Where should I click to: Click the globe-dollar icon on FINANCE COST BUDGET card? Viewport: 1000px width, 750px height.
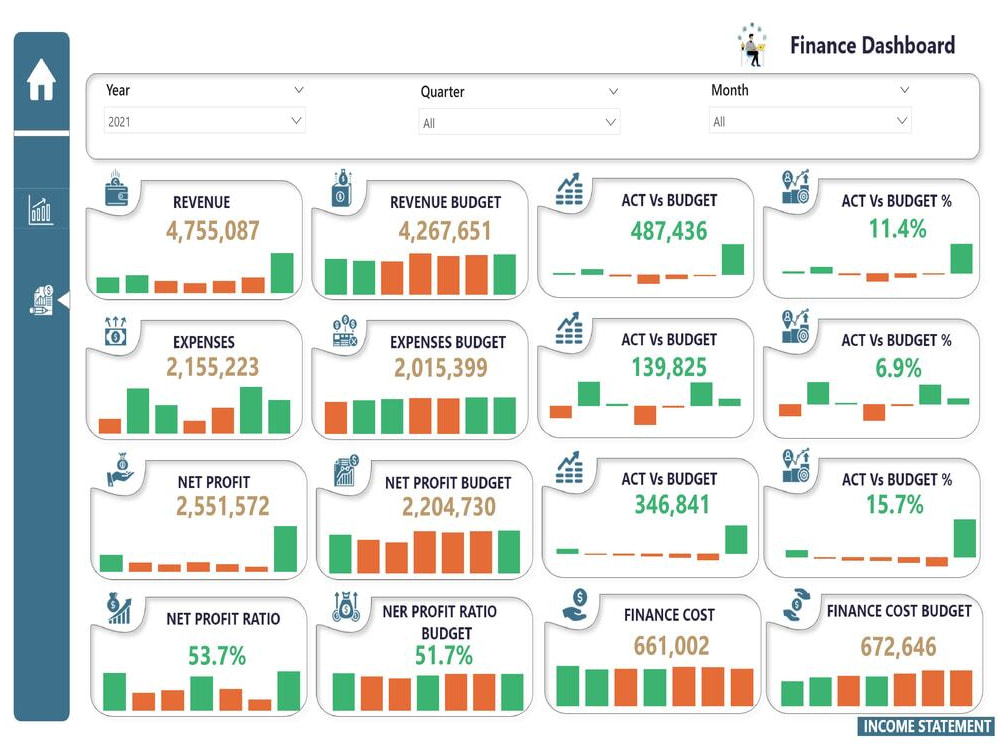pyautogui.click(x=795, y=606)
